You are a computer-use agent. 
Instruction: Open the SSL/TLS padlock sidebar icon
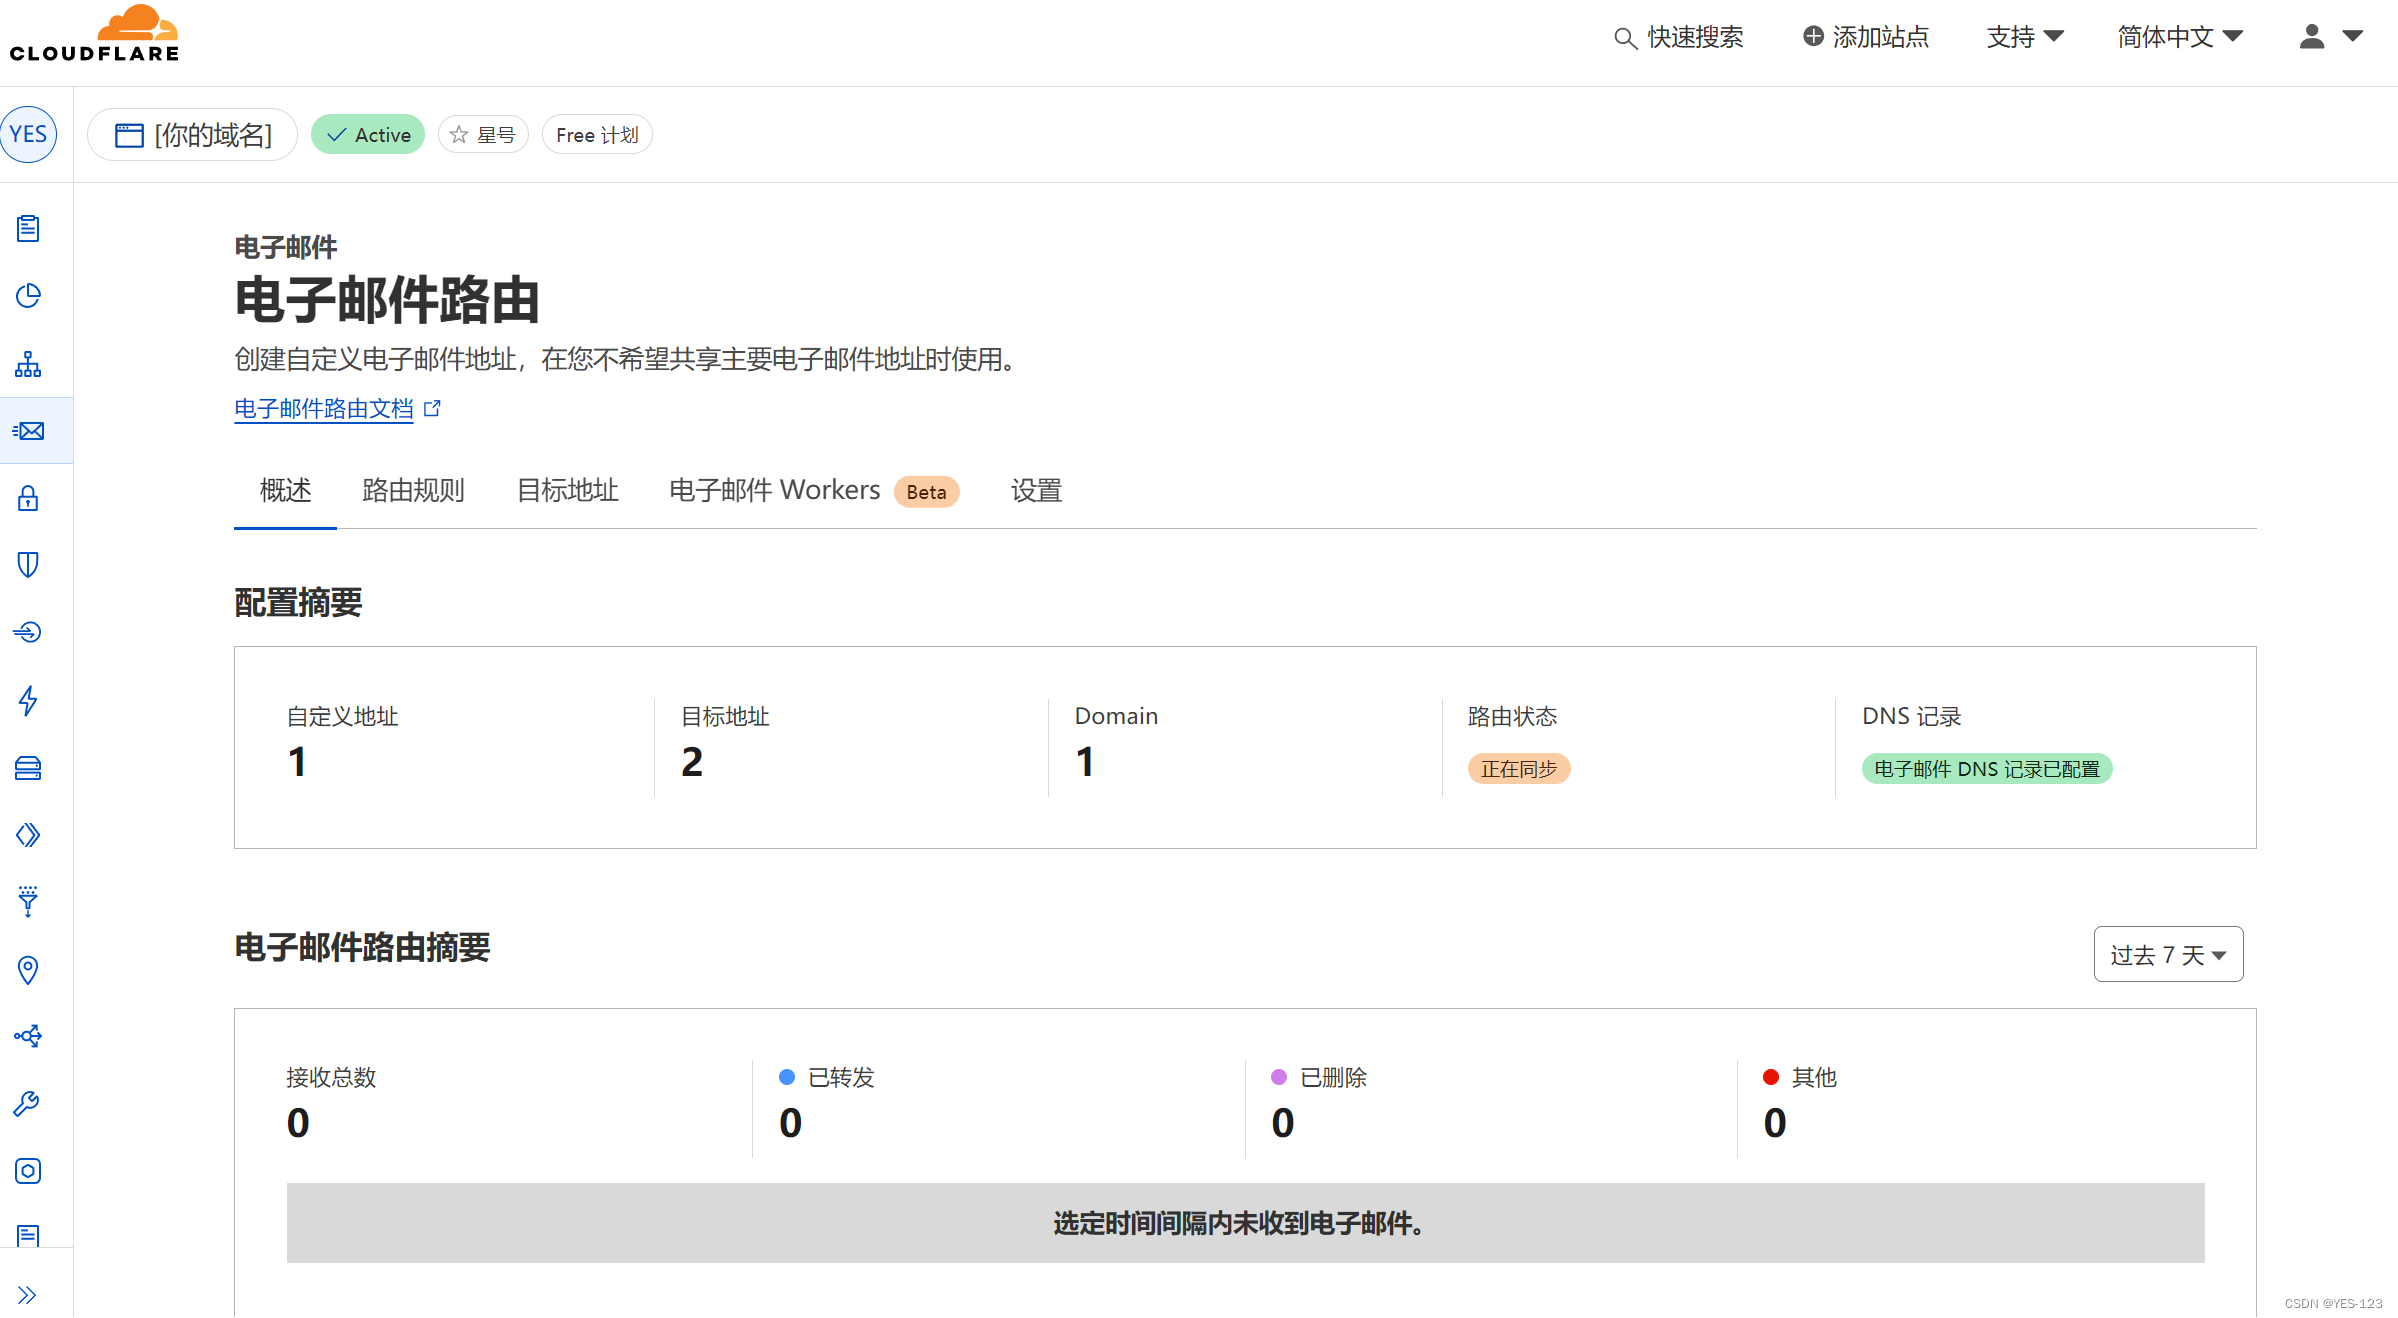[28, 498]
